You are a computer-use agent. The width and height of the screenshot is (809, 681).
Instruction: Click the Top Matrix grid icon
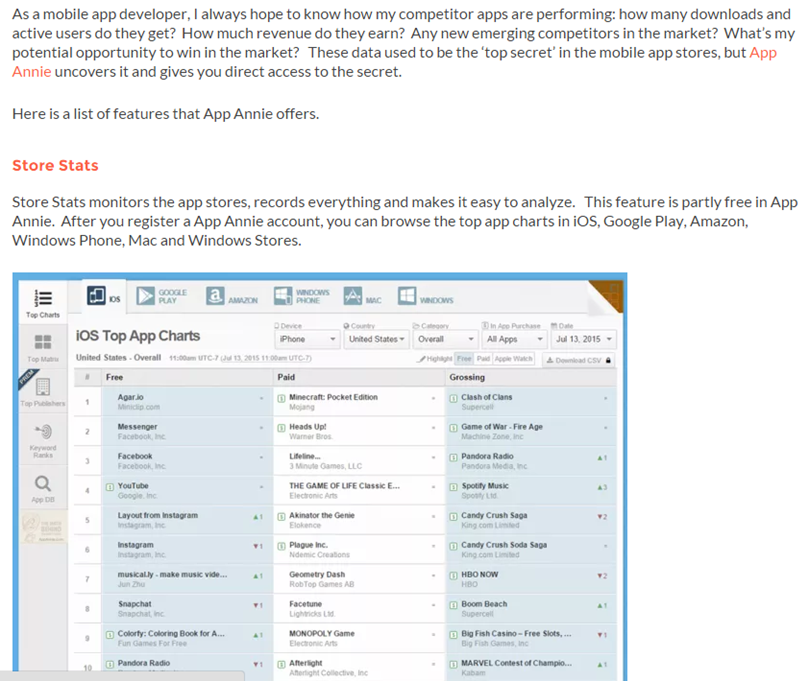43,343
